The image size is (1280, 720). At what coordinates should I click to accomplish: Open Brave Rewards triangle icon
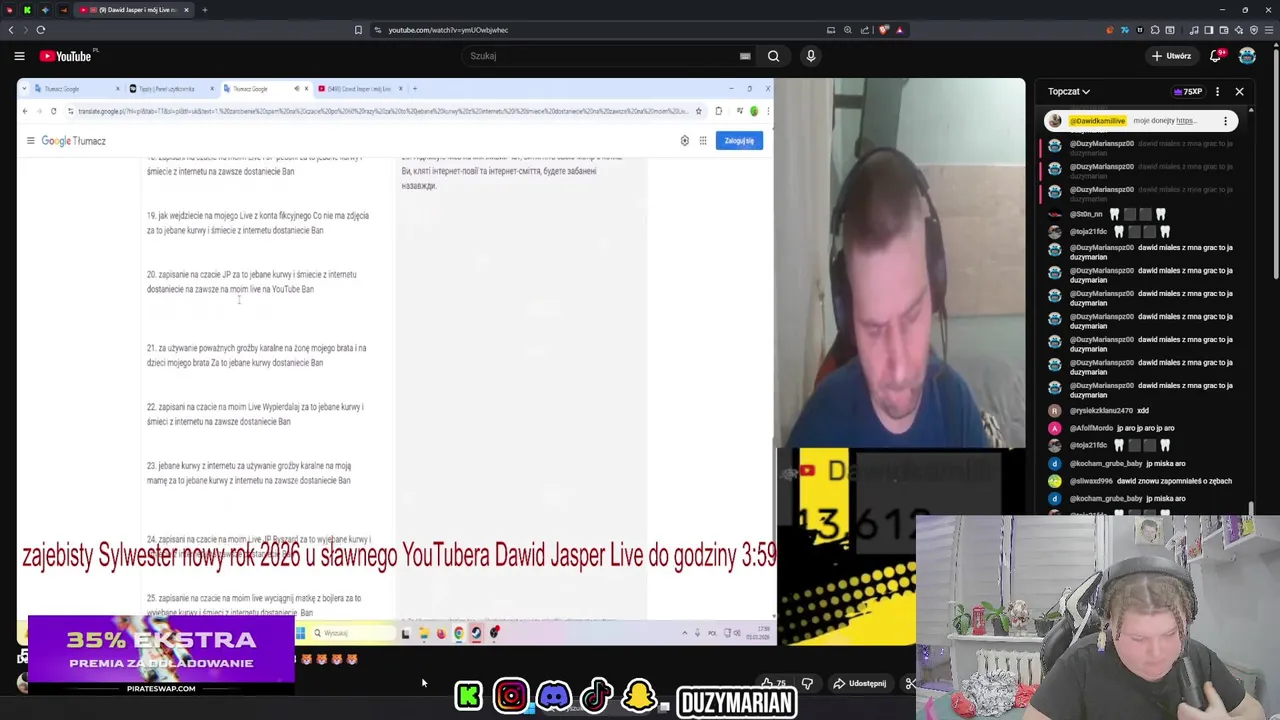[x=899, y=30]
